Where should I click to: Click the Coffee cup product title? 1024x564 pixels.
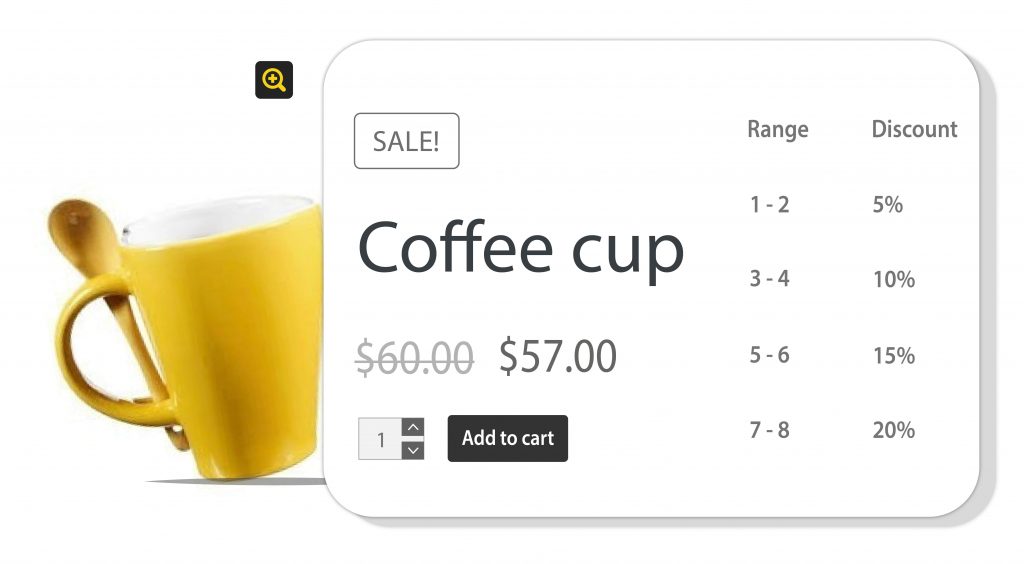point(520,247)
